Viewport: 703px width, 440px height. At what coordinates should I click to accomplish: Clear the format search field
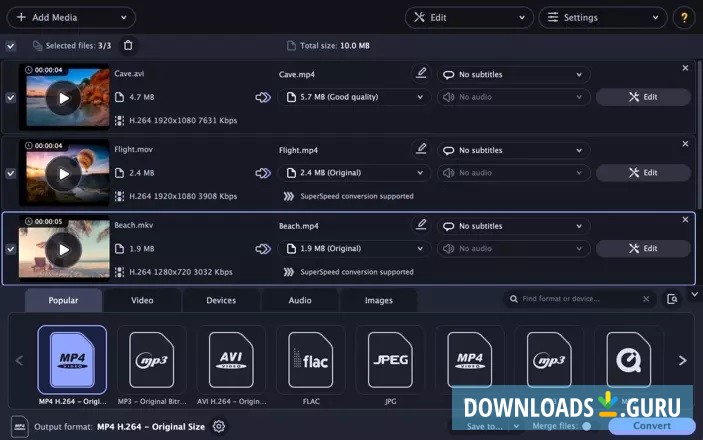pyautogui.click(x=646, y=299)
